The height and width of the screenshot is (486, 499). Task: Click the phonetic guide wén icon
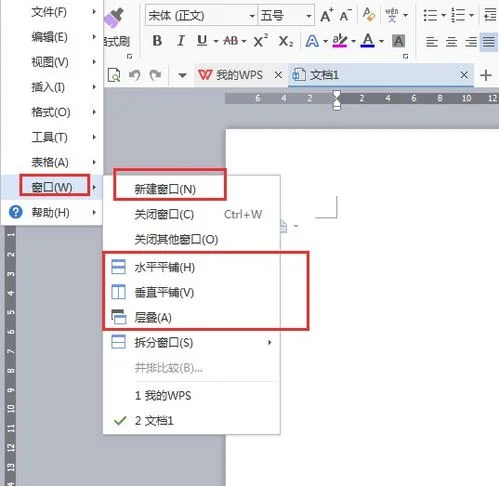pos(392,15)
